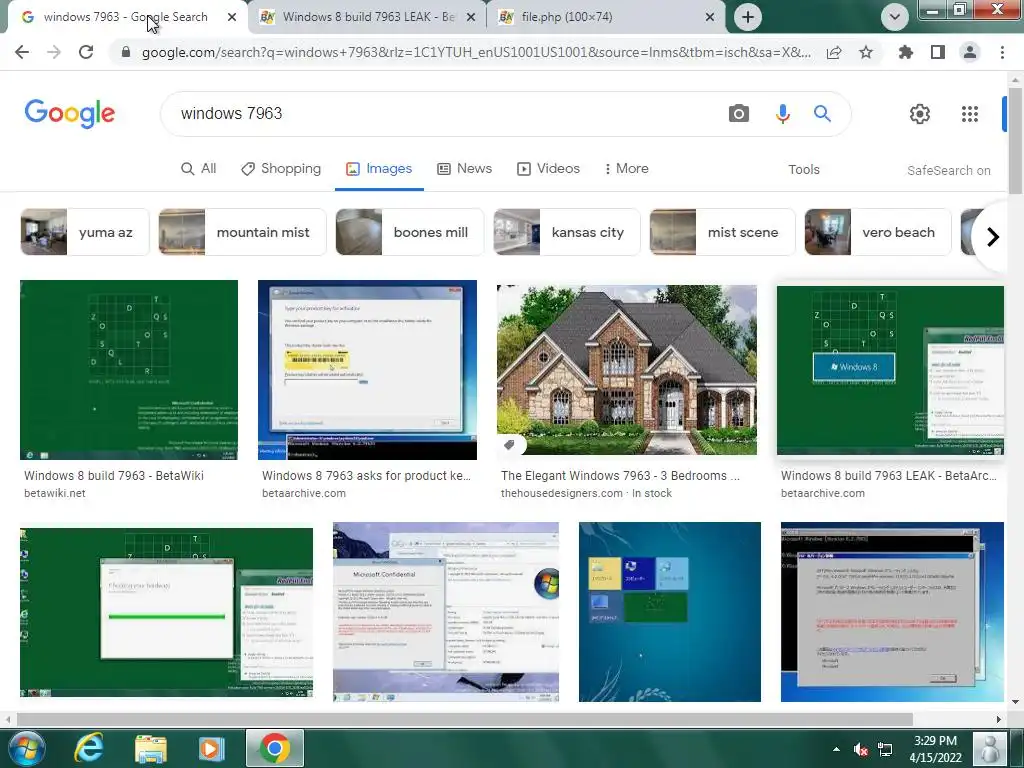Expand the More search options menu
Image resolution: width=1024 pixels, height=768 pixels.
click(626, 168)
